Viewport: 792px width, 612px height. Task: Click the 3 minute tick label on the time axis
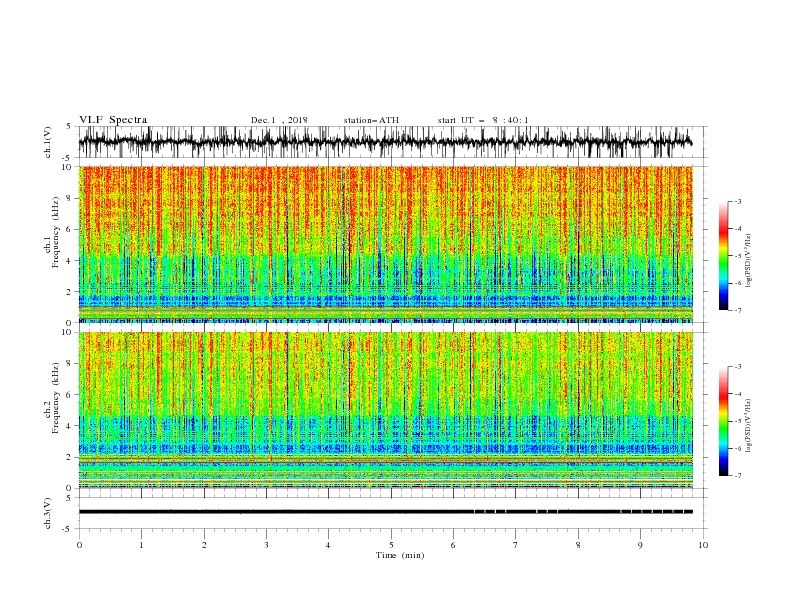[266, 545]
